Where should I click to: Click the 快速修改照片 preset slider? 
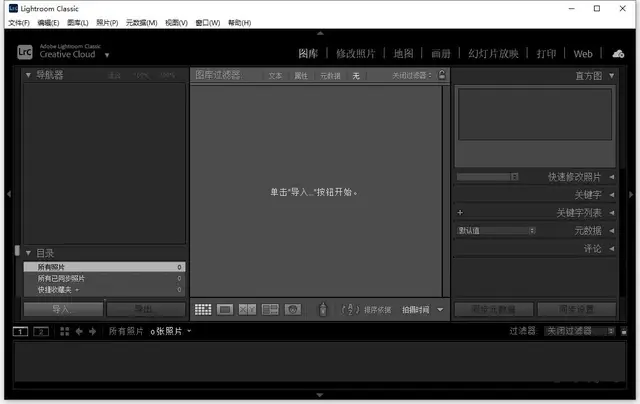click(x=487, y=177)
